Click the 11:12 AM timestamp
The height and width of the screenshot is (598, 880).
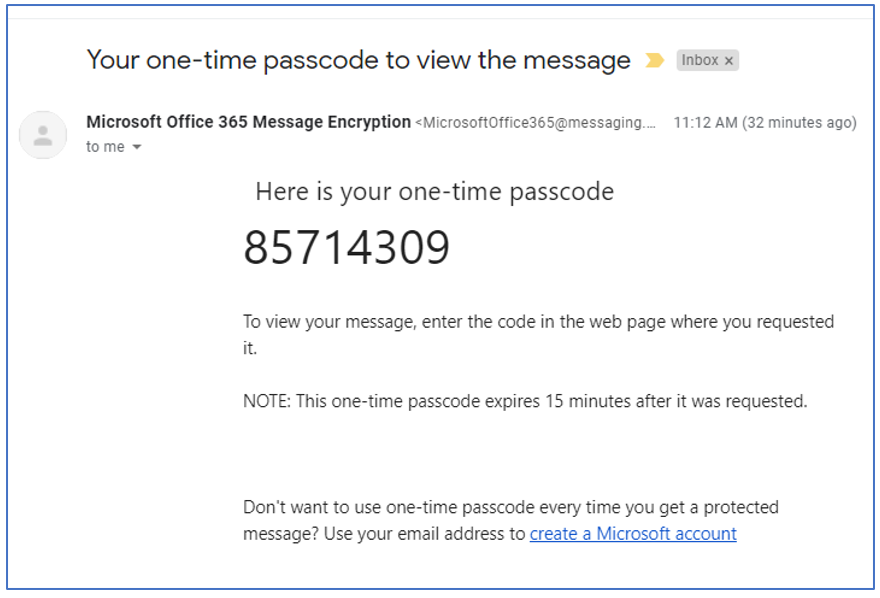705,122
